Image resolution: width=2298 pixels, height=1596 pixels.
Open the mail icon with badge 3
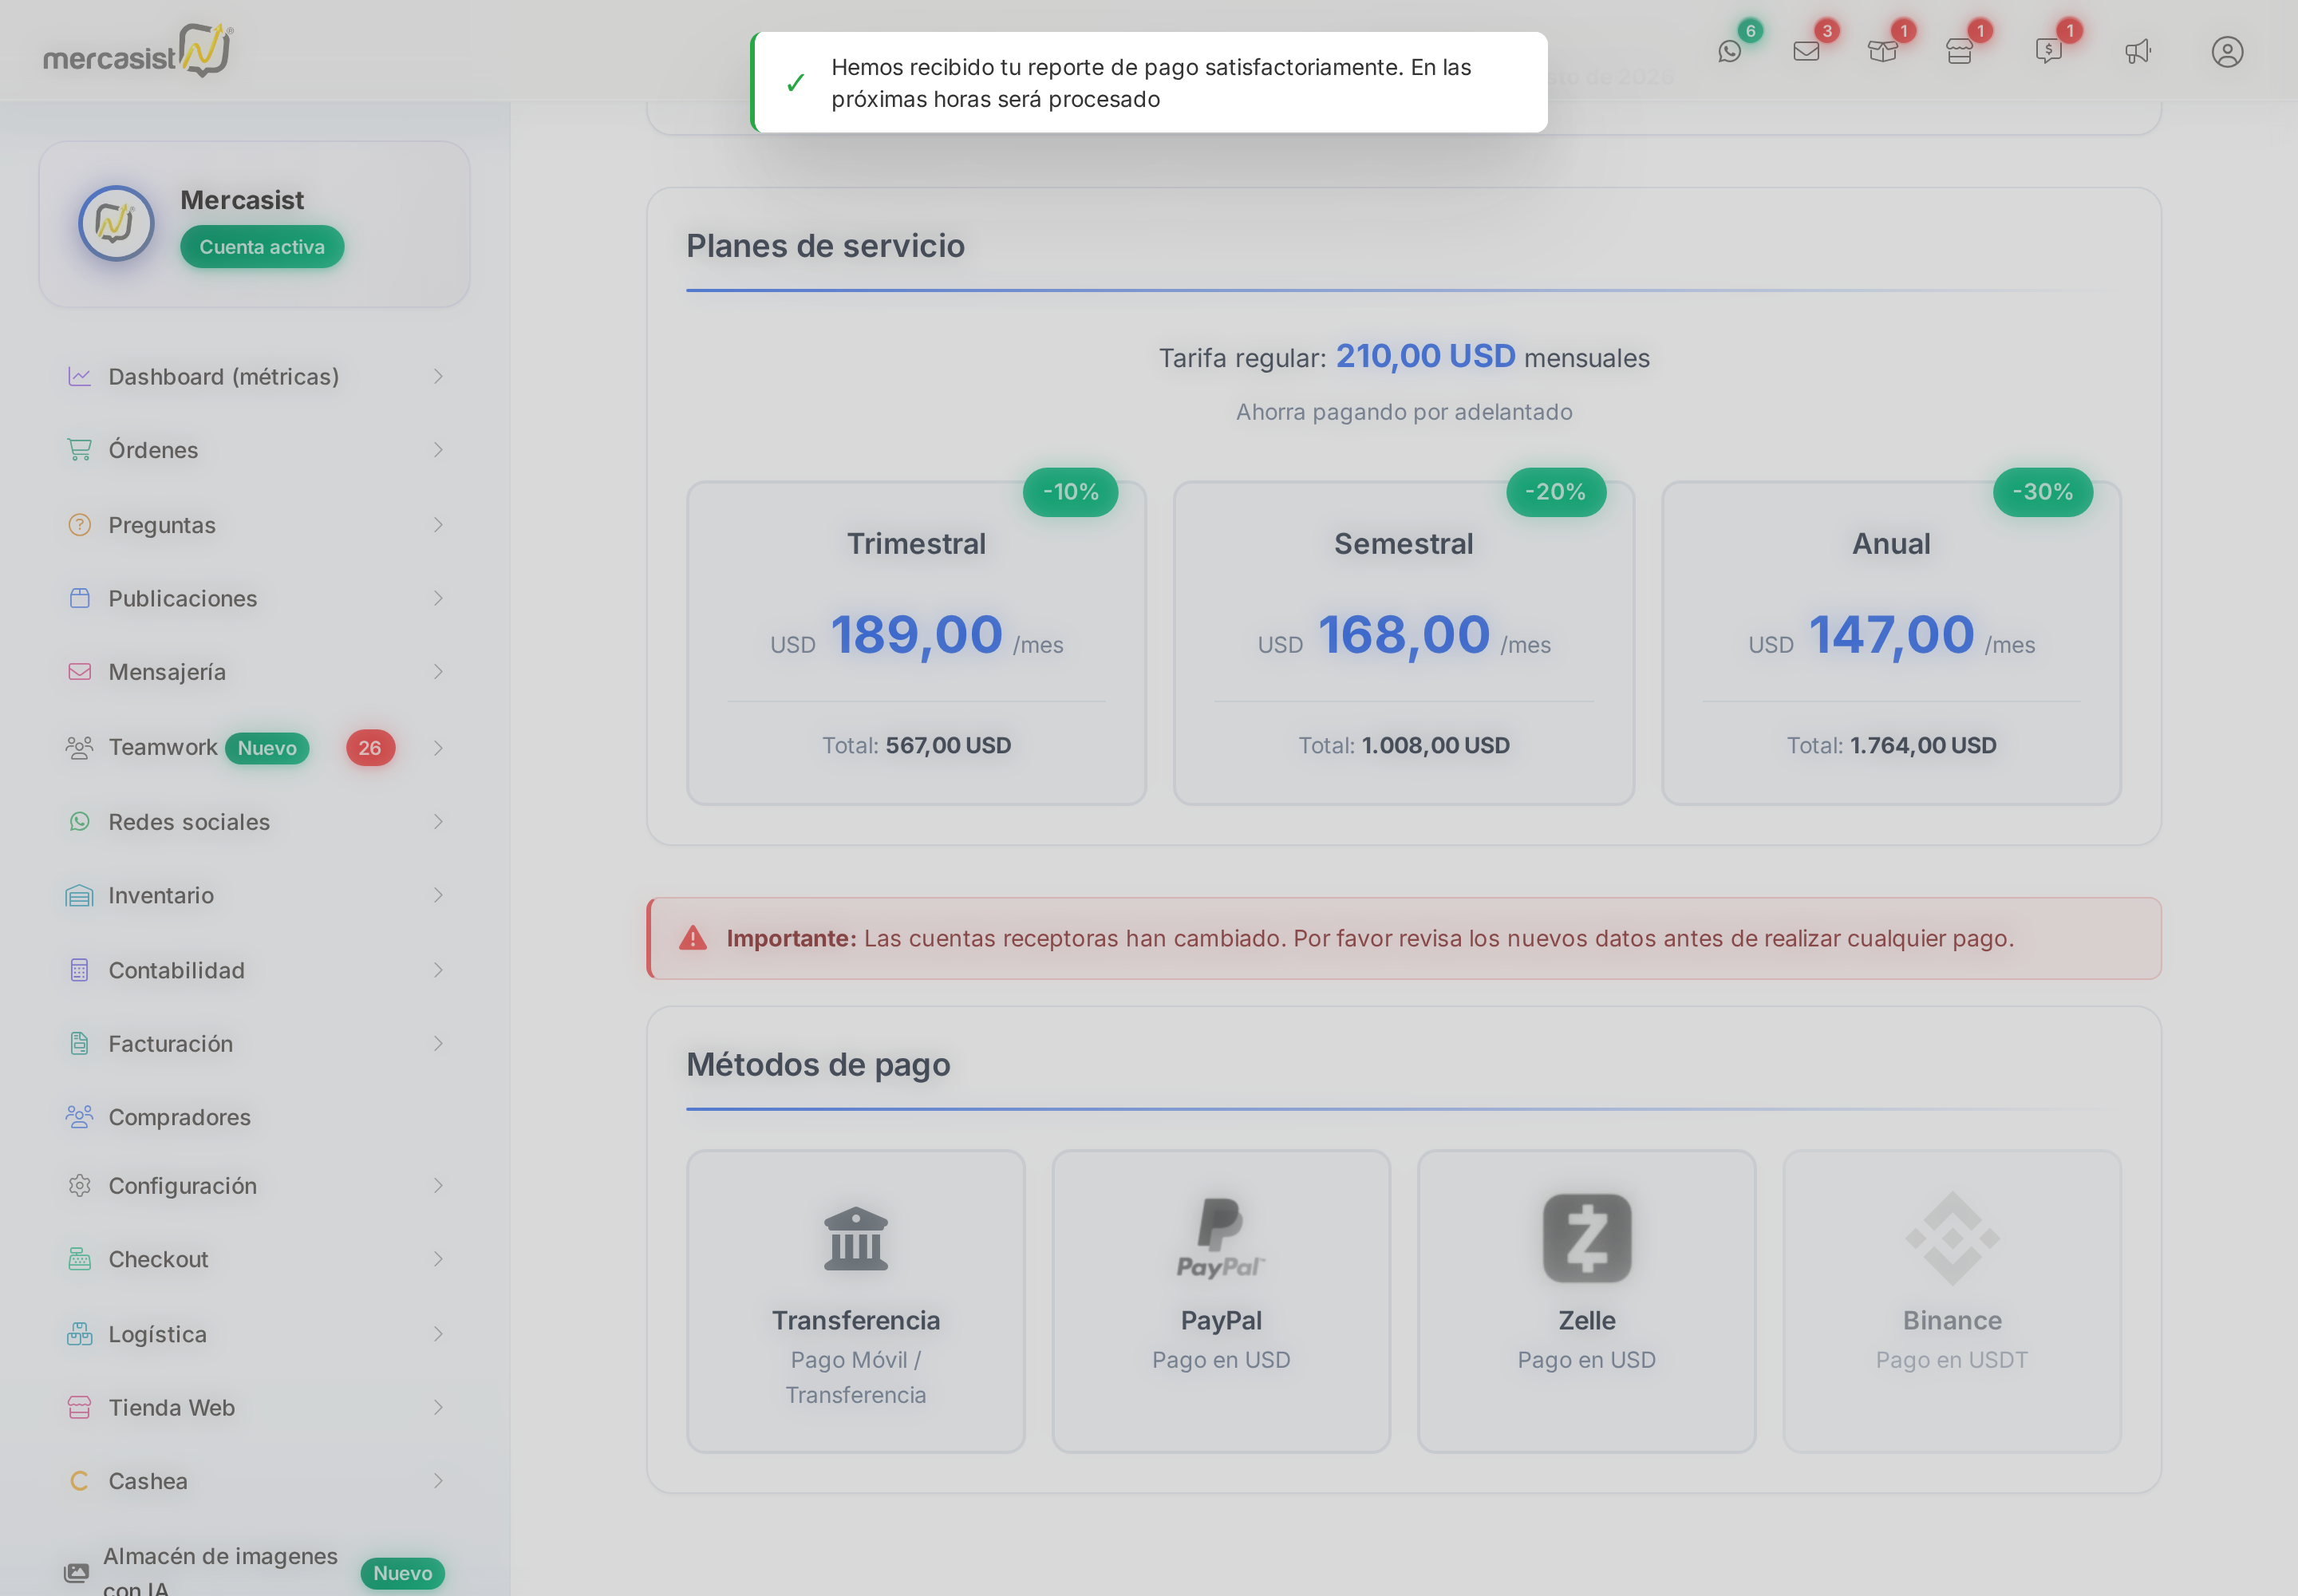click(x=1806, y=51)
